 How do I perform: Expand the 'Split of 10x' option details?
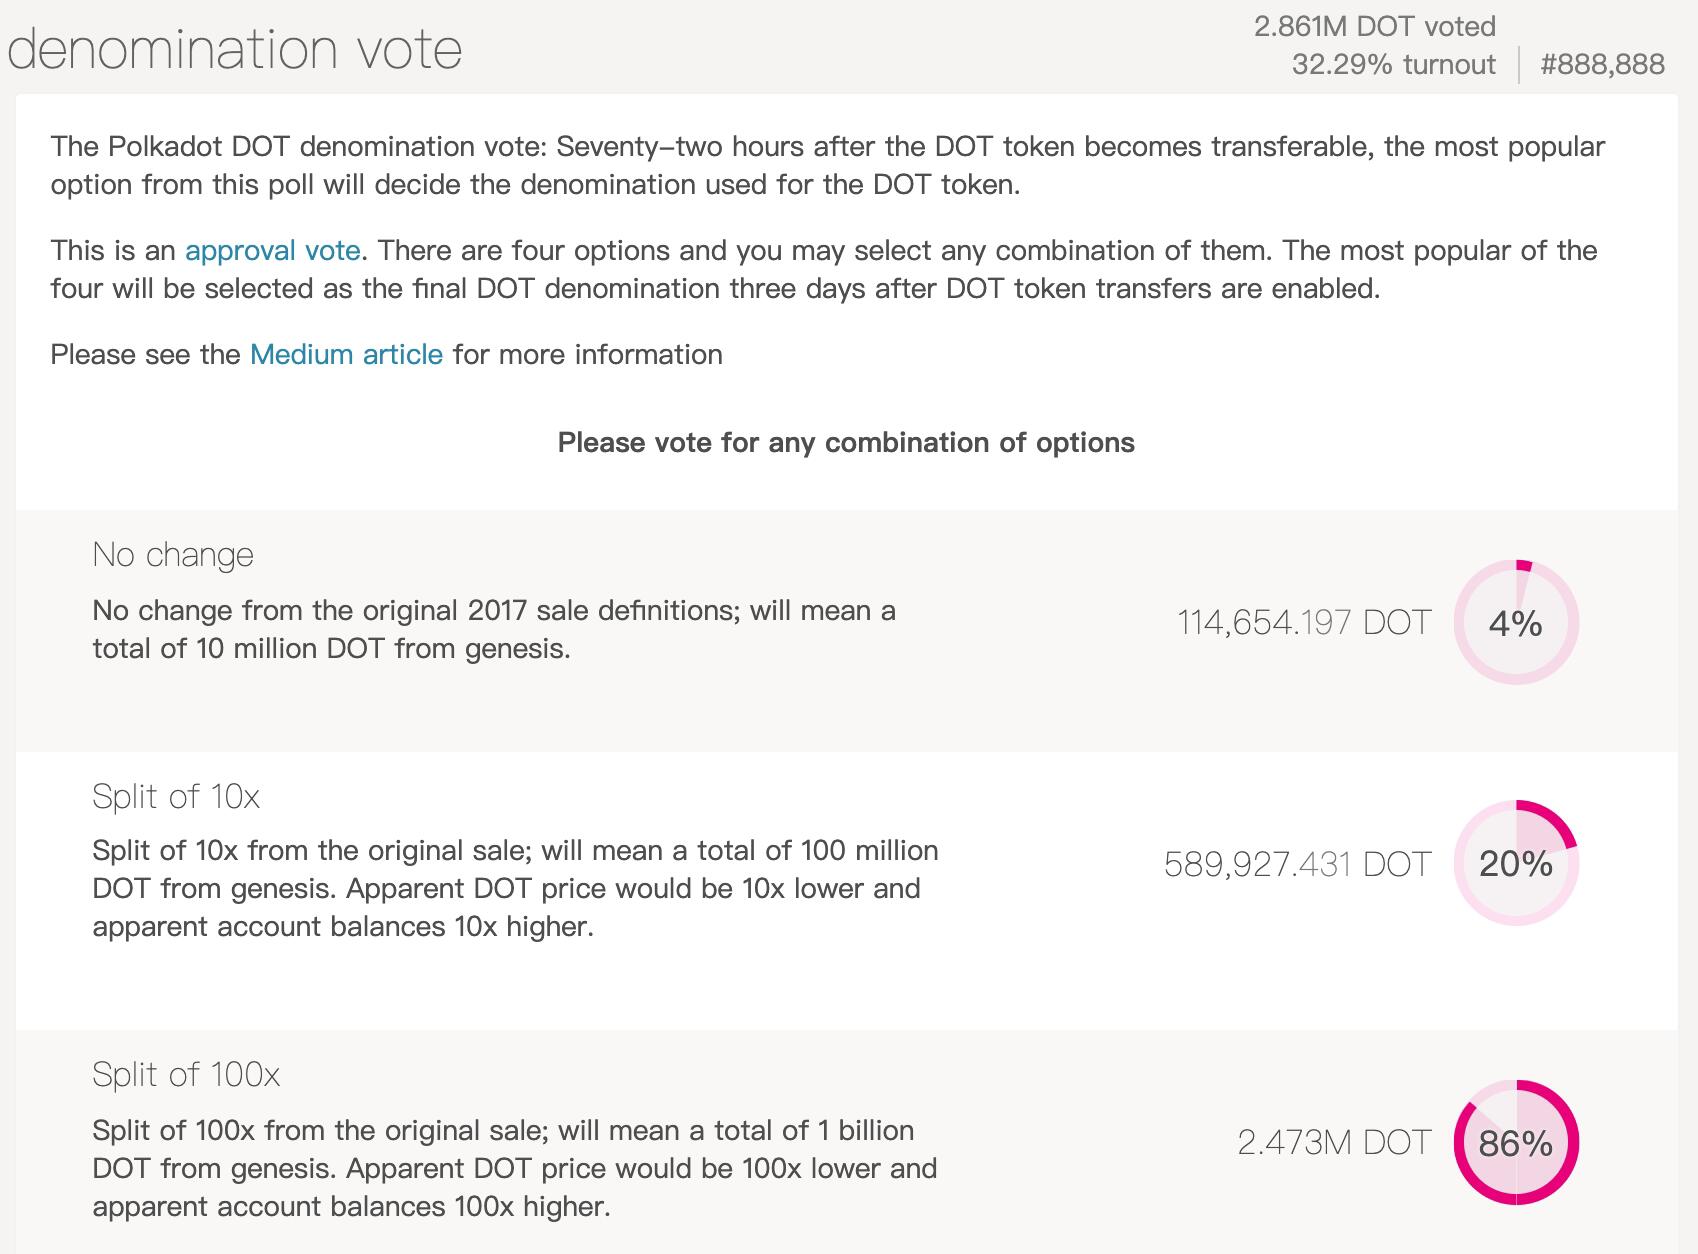point(178,797)
